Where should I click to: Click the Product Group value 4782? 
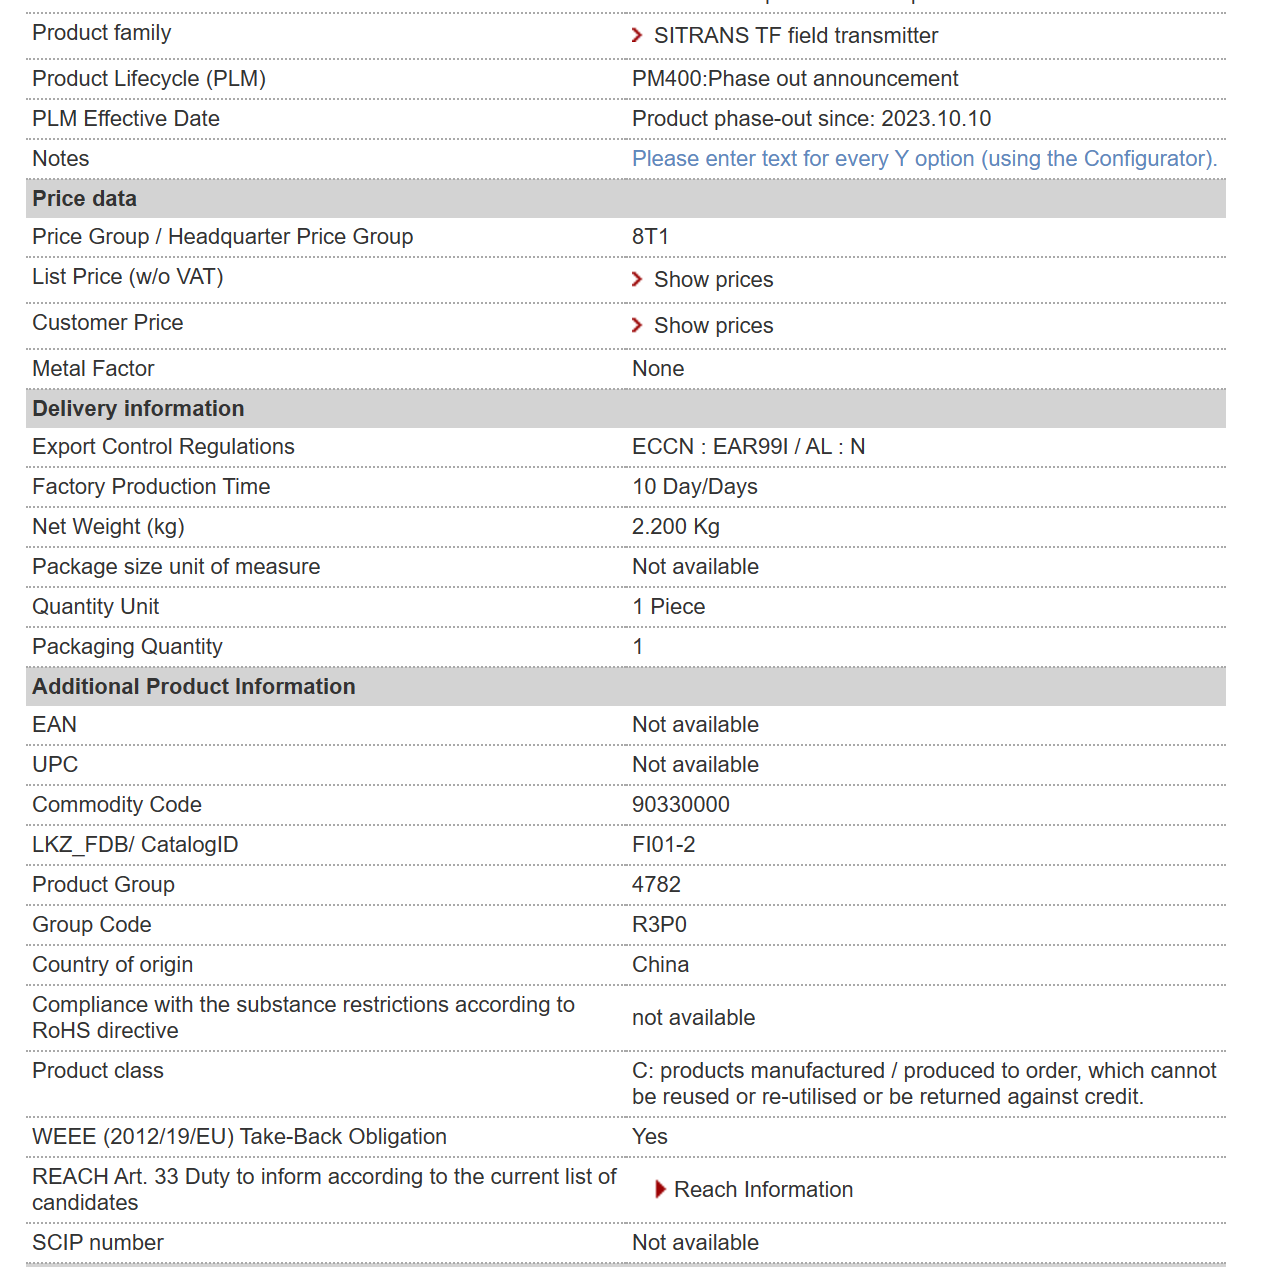(x=656, y=885)
